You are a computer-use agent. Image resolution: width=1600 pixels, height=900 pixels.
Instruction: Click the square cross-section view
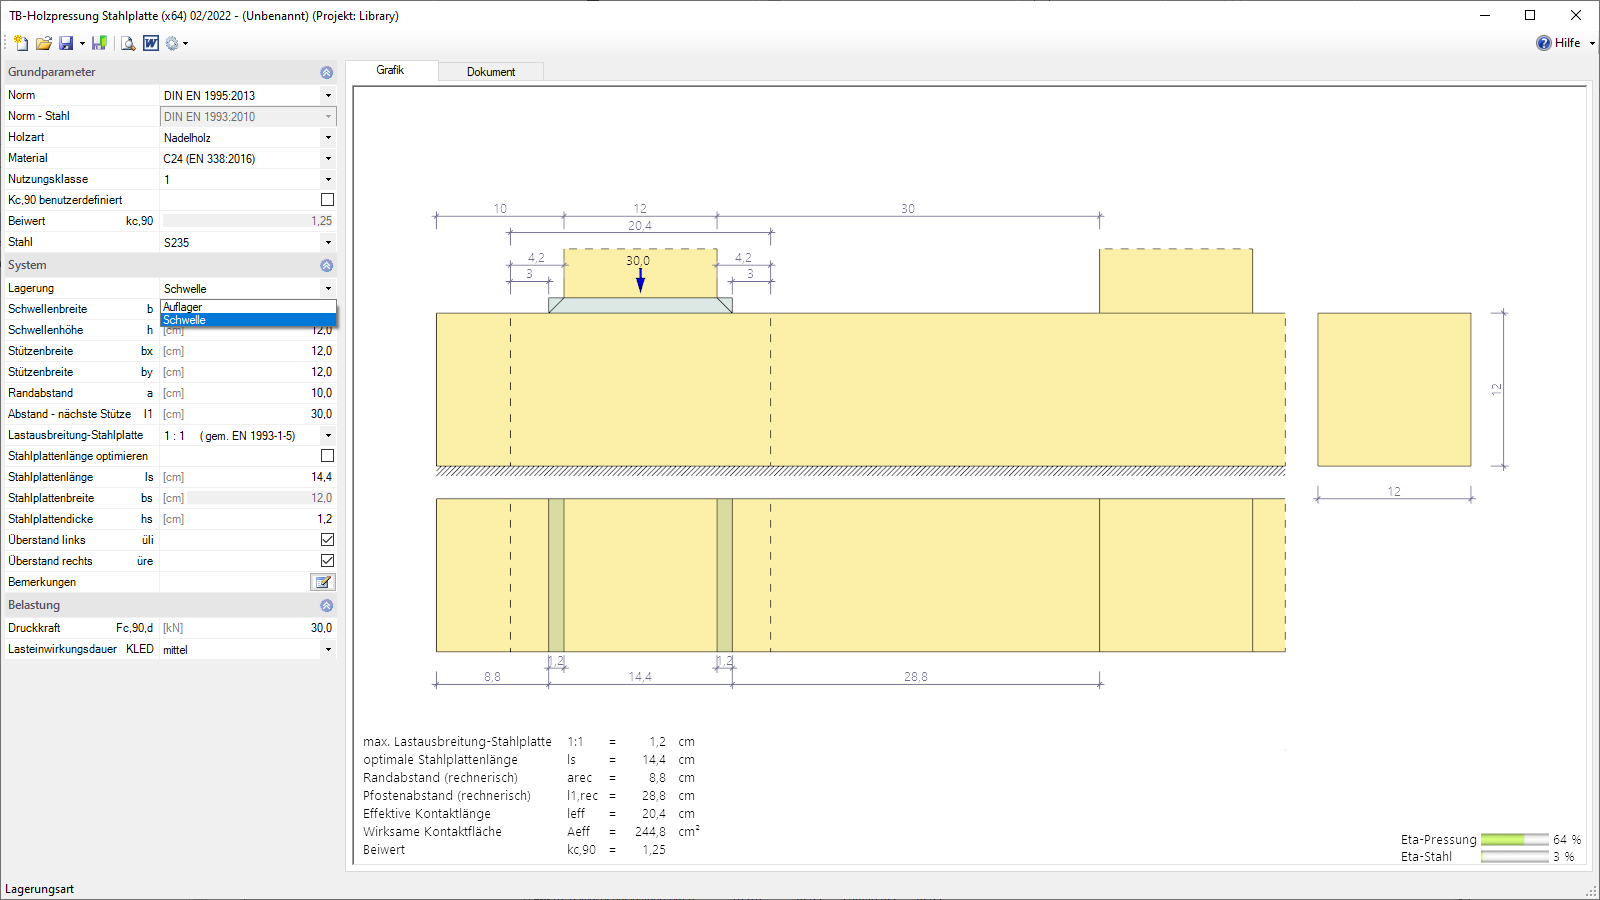(1394, 390)
